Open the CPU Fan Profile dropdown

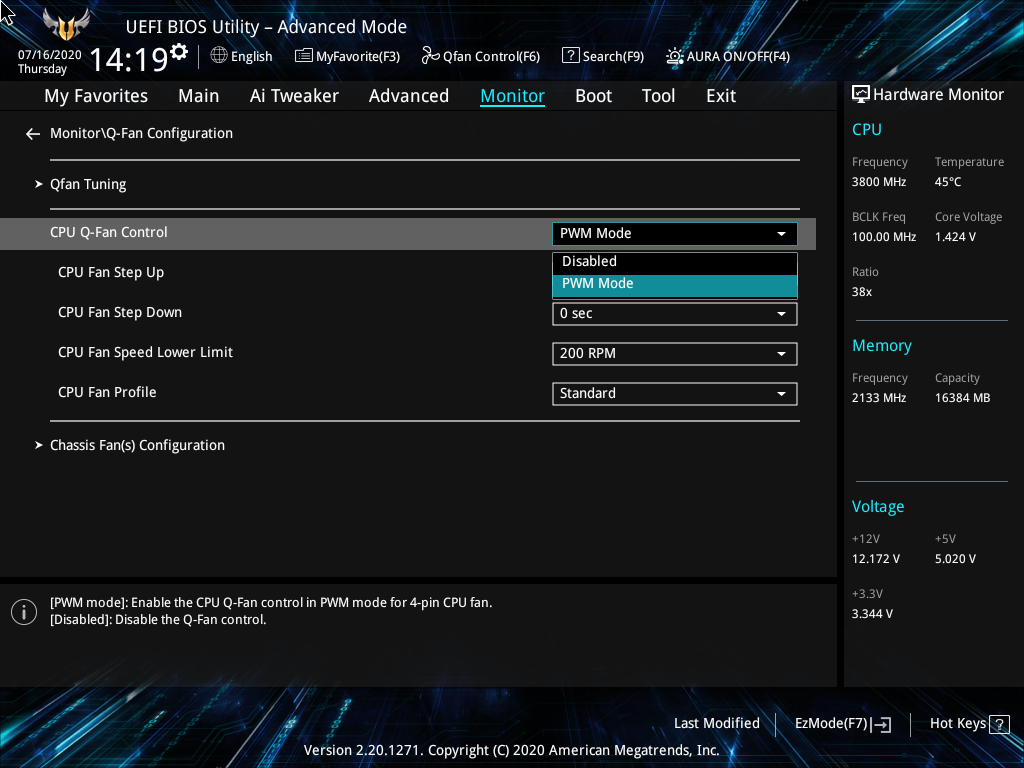tap(675, 394)
